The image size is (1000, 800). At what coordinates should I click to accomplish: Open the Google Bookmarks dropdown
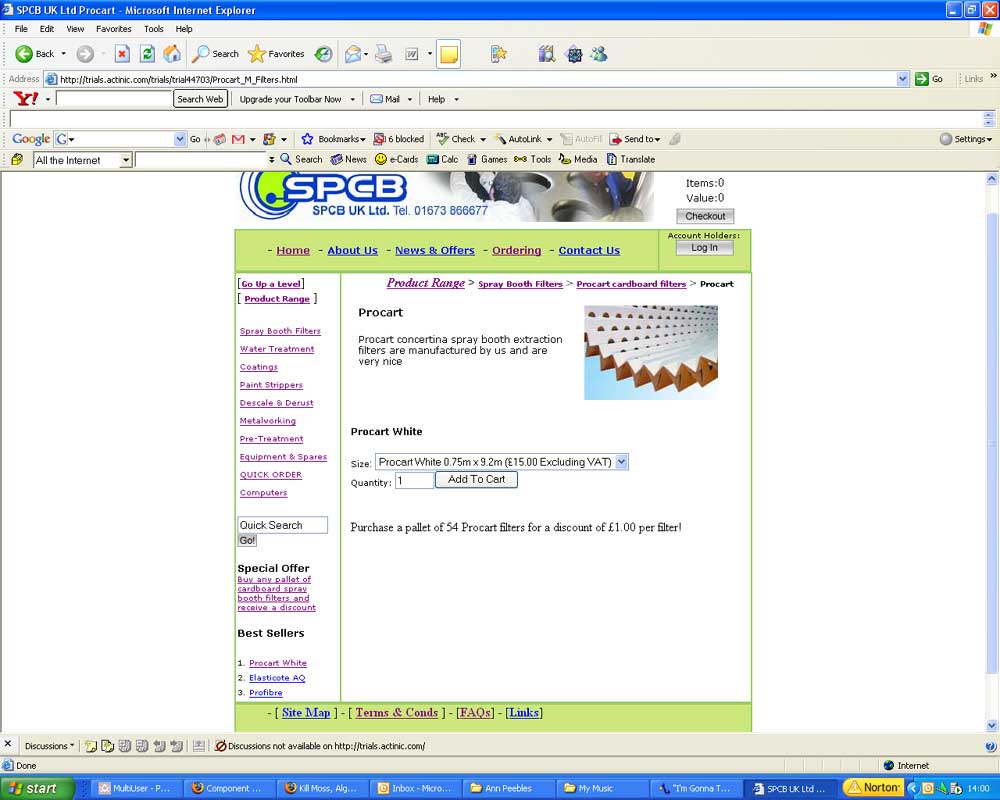click(332, 139)
